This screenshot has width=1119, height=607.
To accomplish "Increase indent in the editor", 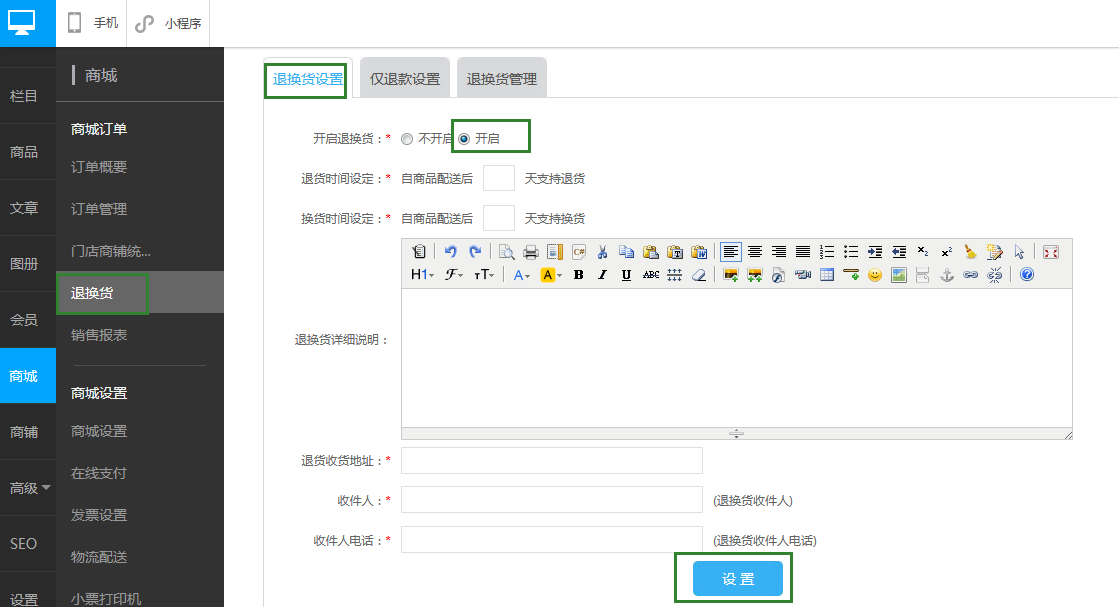I will [875, 252].
